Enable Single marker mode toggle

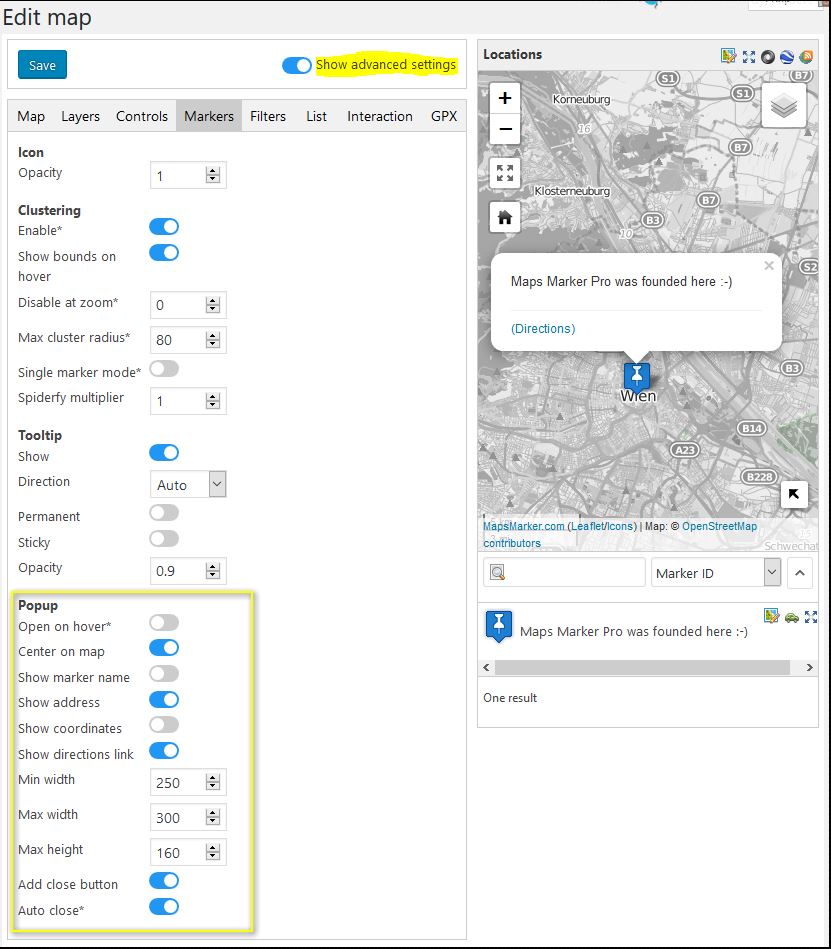[x=164, y=369]
